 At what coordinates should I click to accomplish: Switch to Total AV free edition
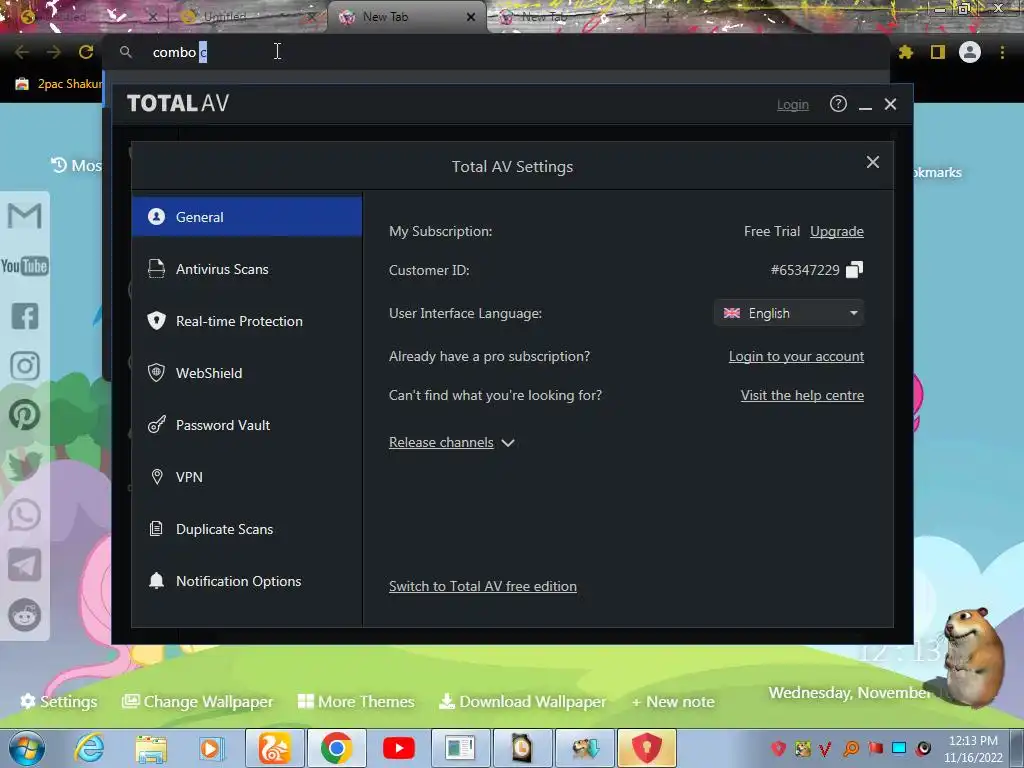[x=483, y=586]
